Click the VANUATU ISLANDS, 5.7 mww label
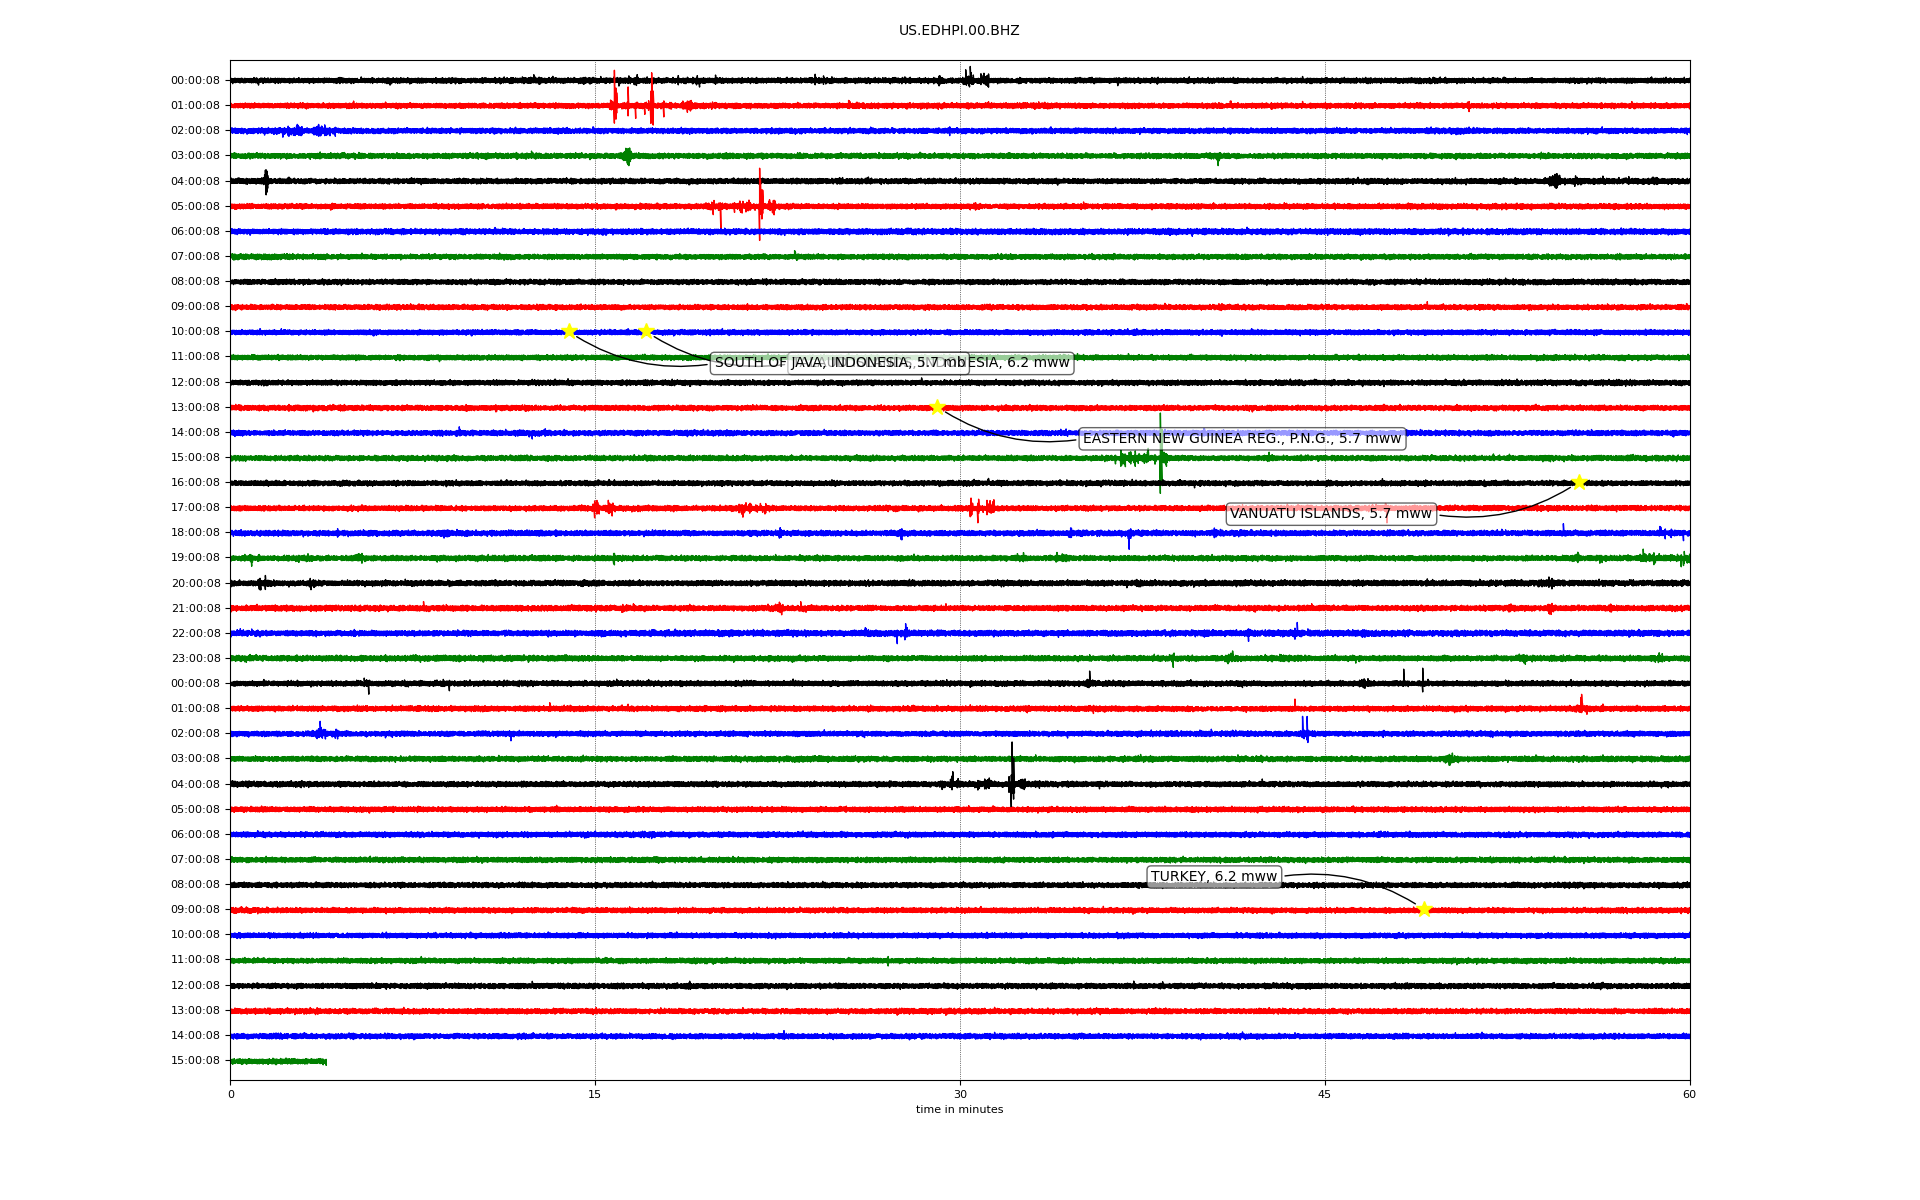 point(1331,514)
